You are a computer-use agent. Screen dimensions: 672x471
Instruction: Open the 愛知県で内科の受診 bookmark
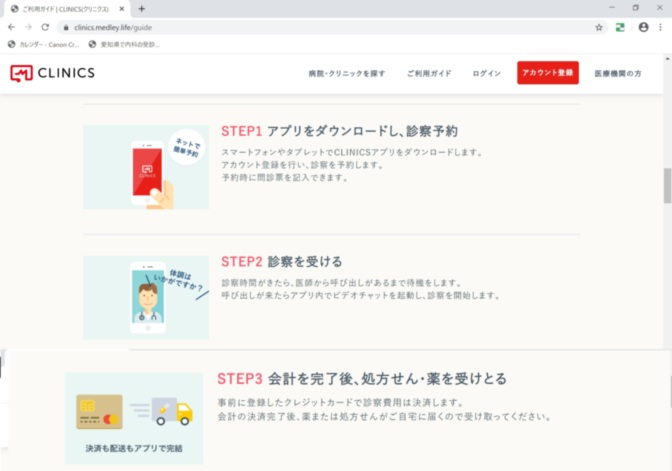pos(124,44)
